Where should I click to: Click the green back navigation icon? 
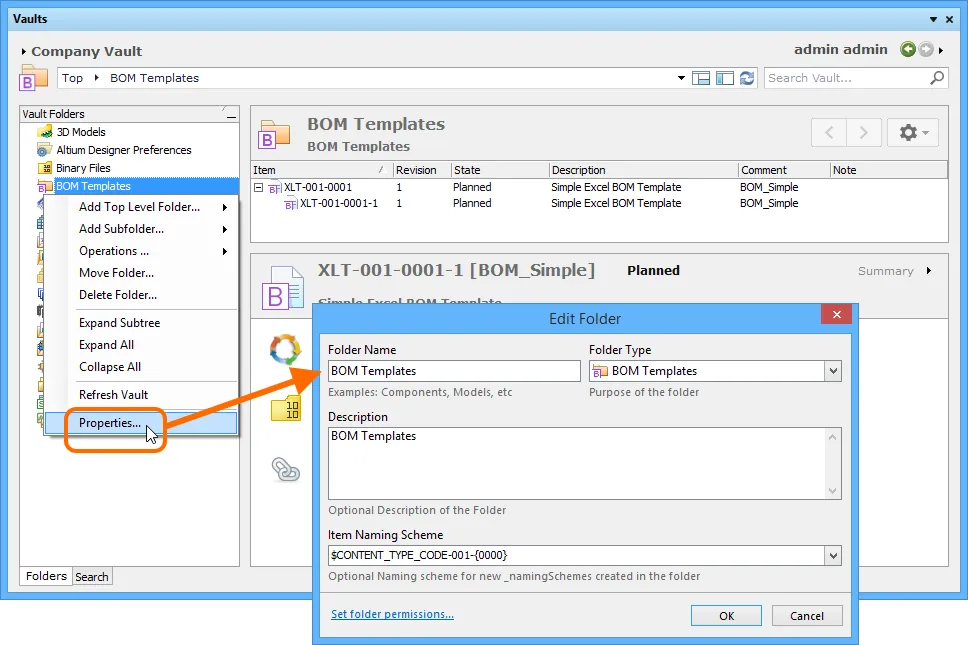[x=908, y=49]
